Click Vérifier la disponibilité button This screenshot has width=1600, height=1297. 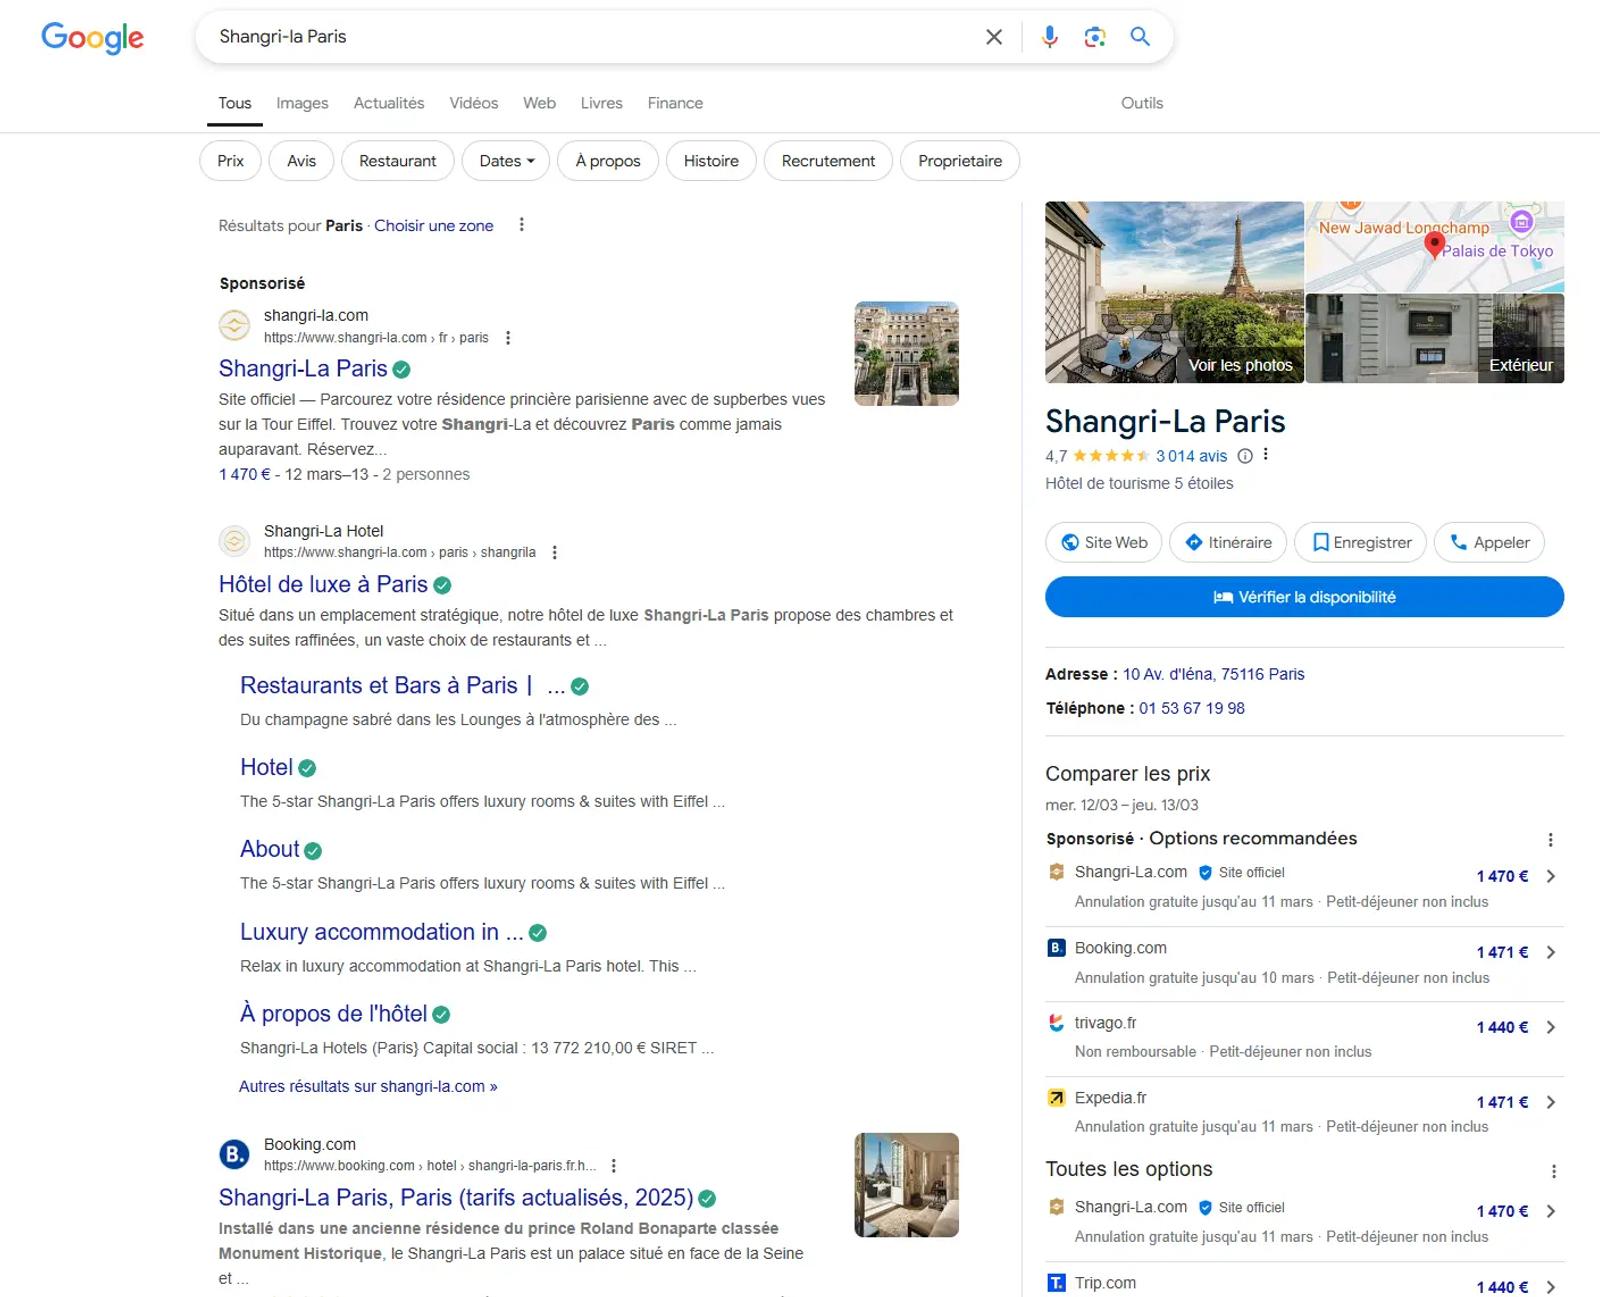pos(1304,597)
